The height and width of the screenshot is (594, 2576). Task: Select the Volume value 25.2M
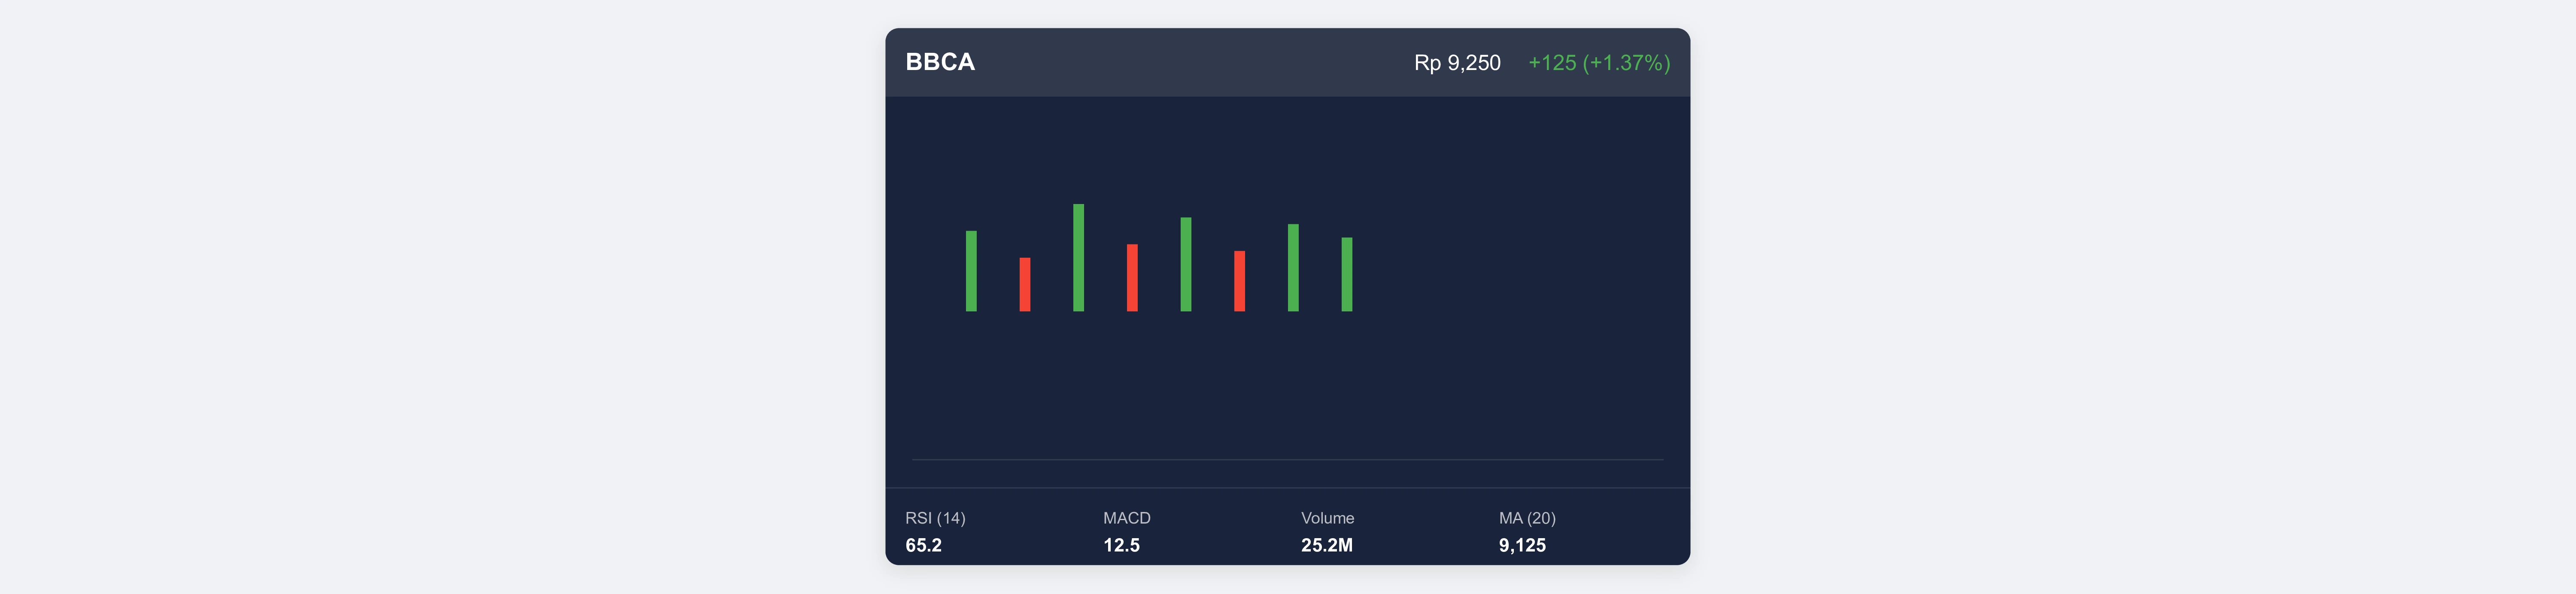pyautogui.click(x=1326, y=545)
